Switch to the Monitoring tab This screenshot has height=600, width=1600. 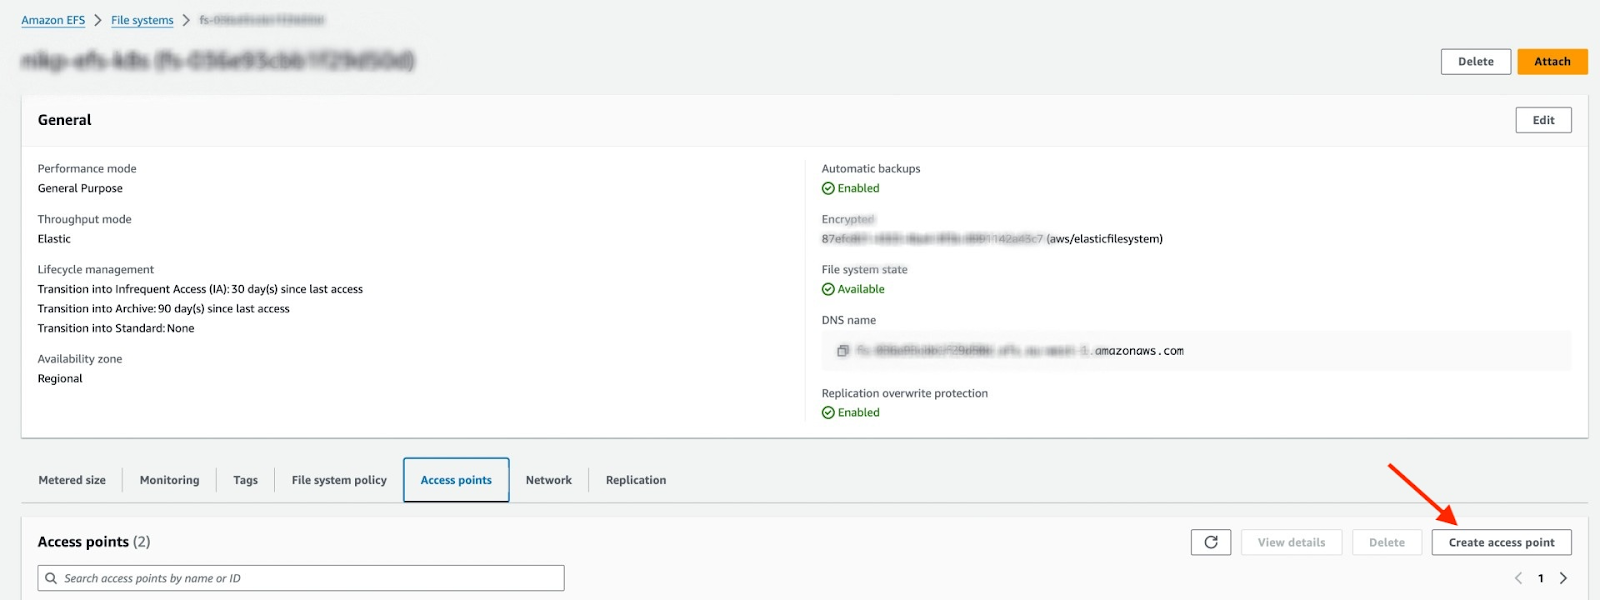[169, 480]
